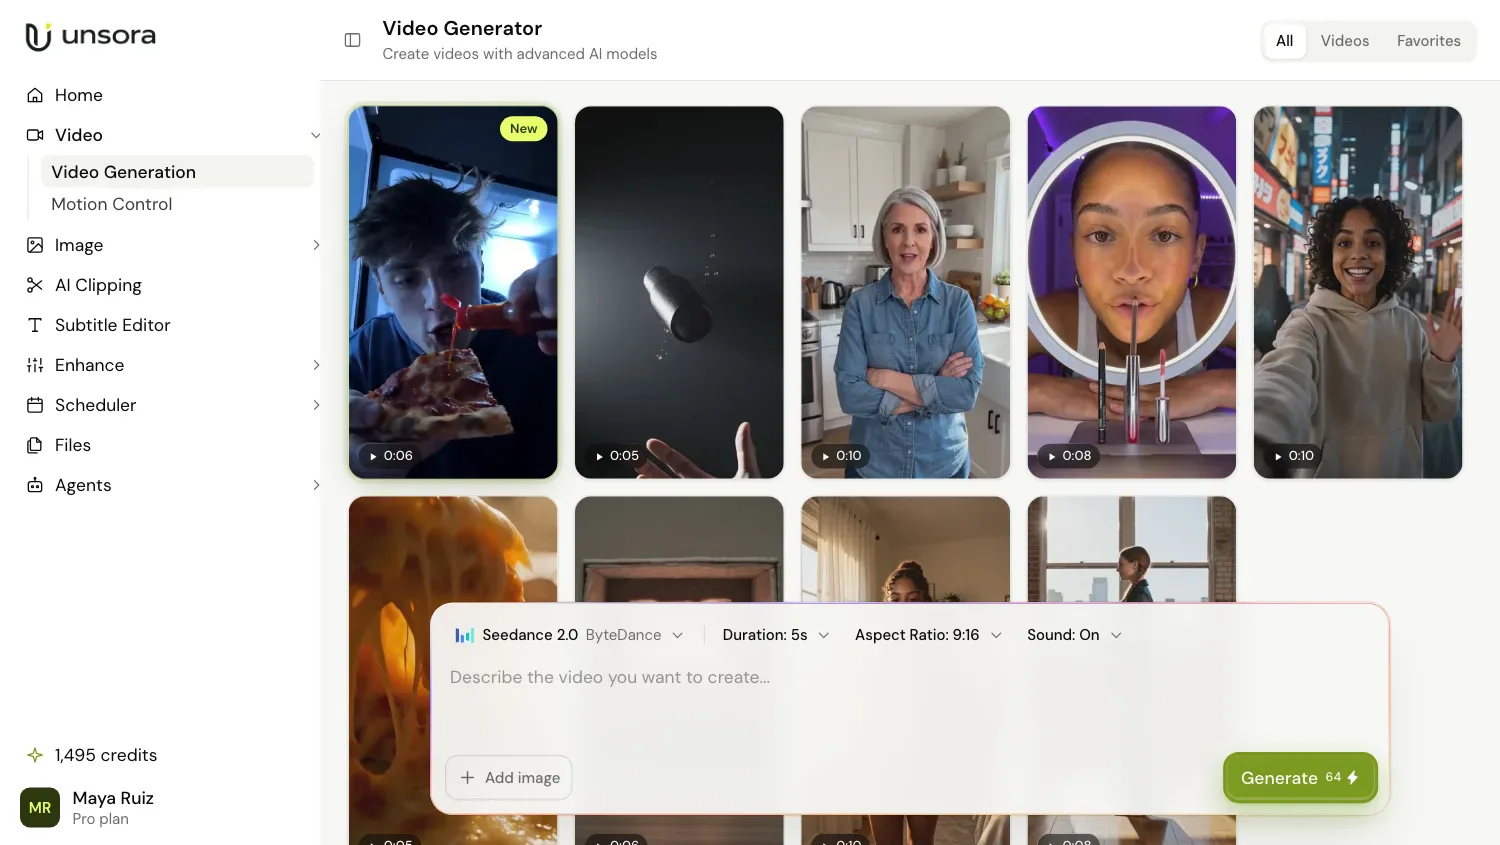Screen dimensions: 1500x845
Task: Click the MR user avatar
Action: (40, 808)
